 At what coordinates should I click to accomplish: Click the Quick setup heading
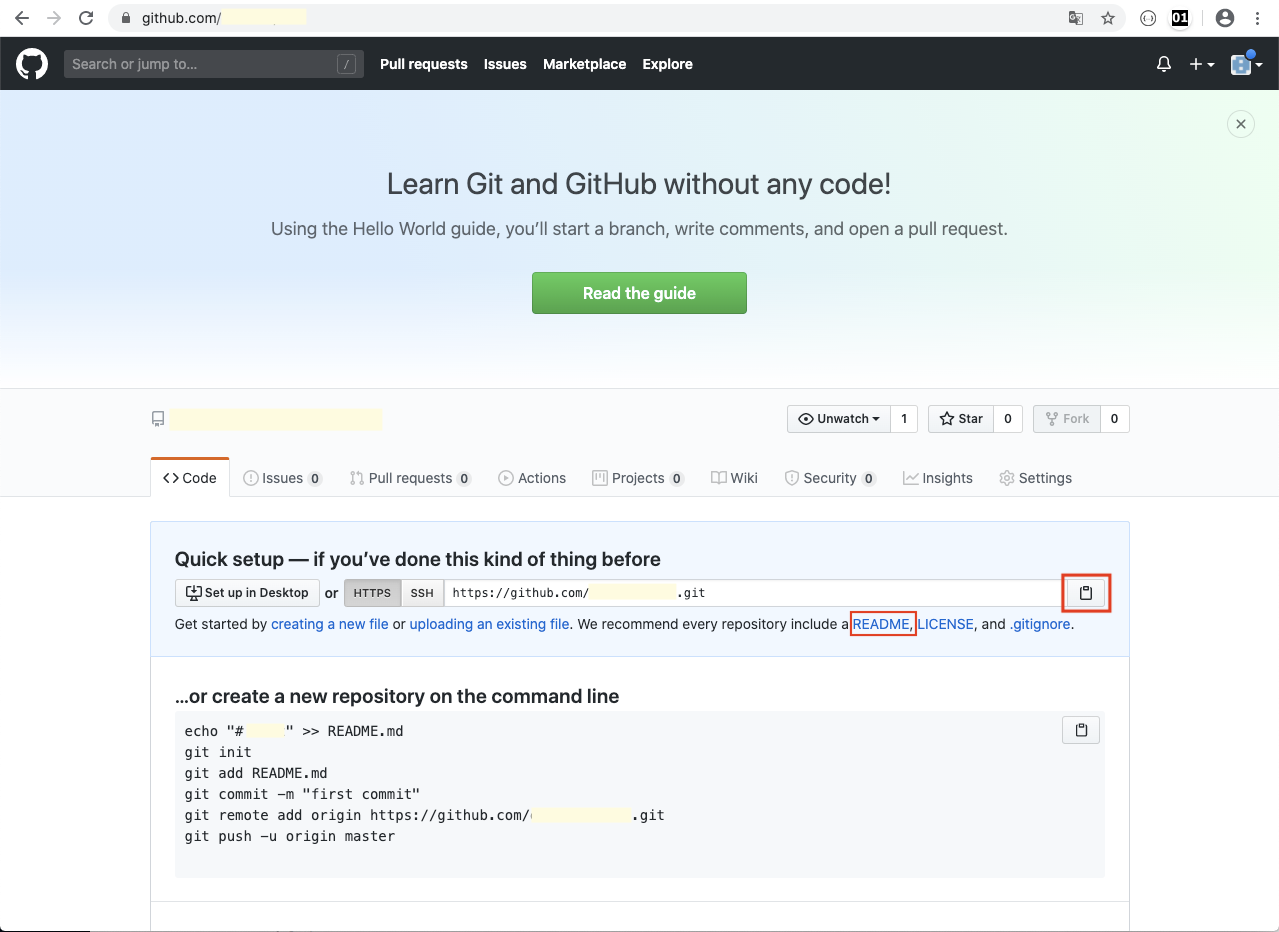tap(418, 559)
